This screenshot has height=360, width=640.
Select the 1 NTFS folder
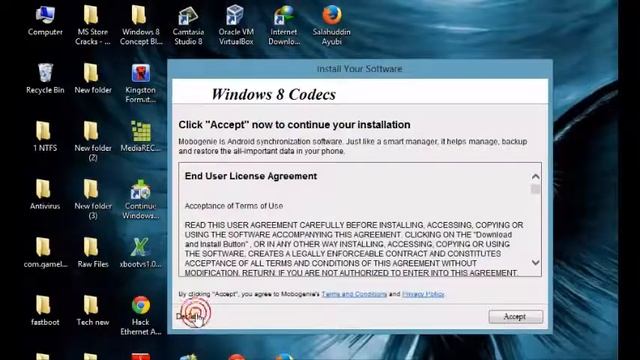(x=45, y=137)
